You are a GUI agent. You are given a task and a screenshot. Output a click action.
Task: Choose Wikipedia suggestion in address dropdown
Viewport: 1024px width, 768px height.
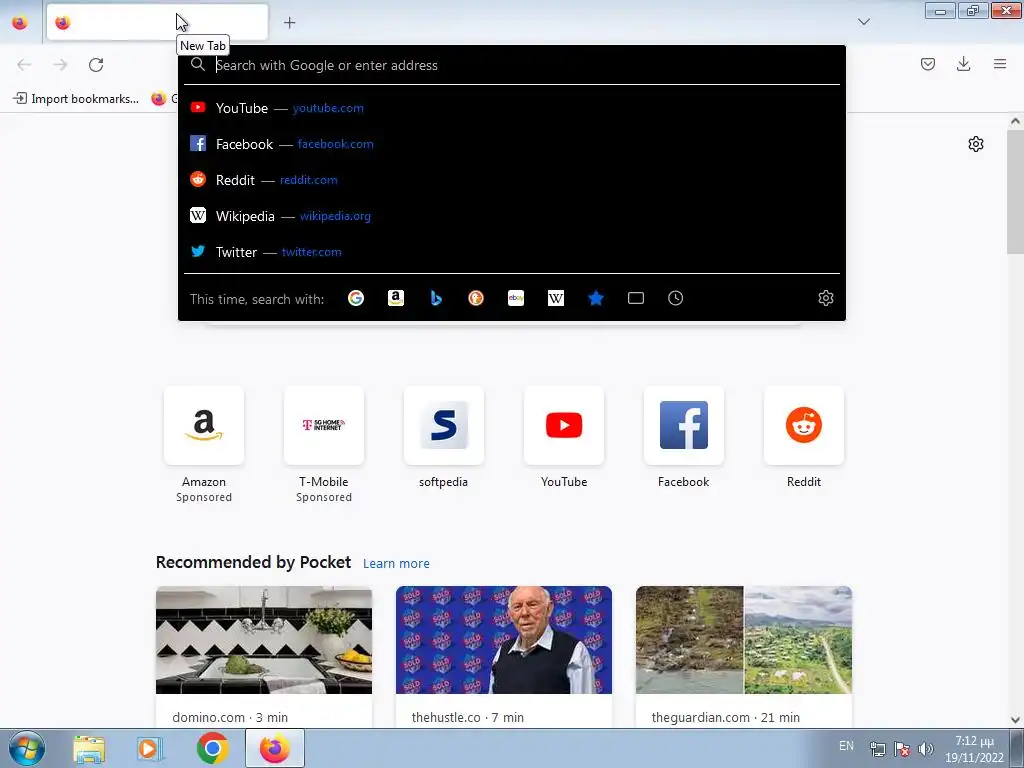pos(511,216)
